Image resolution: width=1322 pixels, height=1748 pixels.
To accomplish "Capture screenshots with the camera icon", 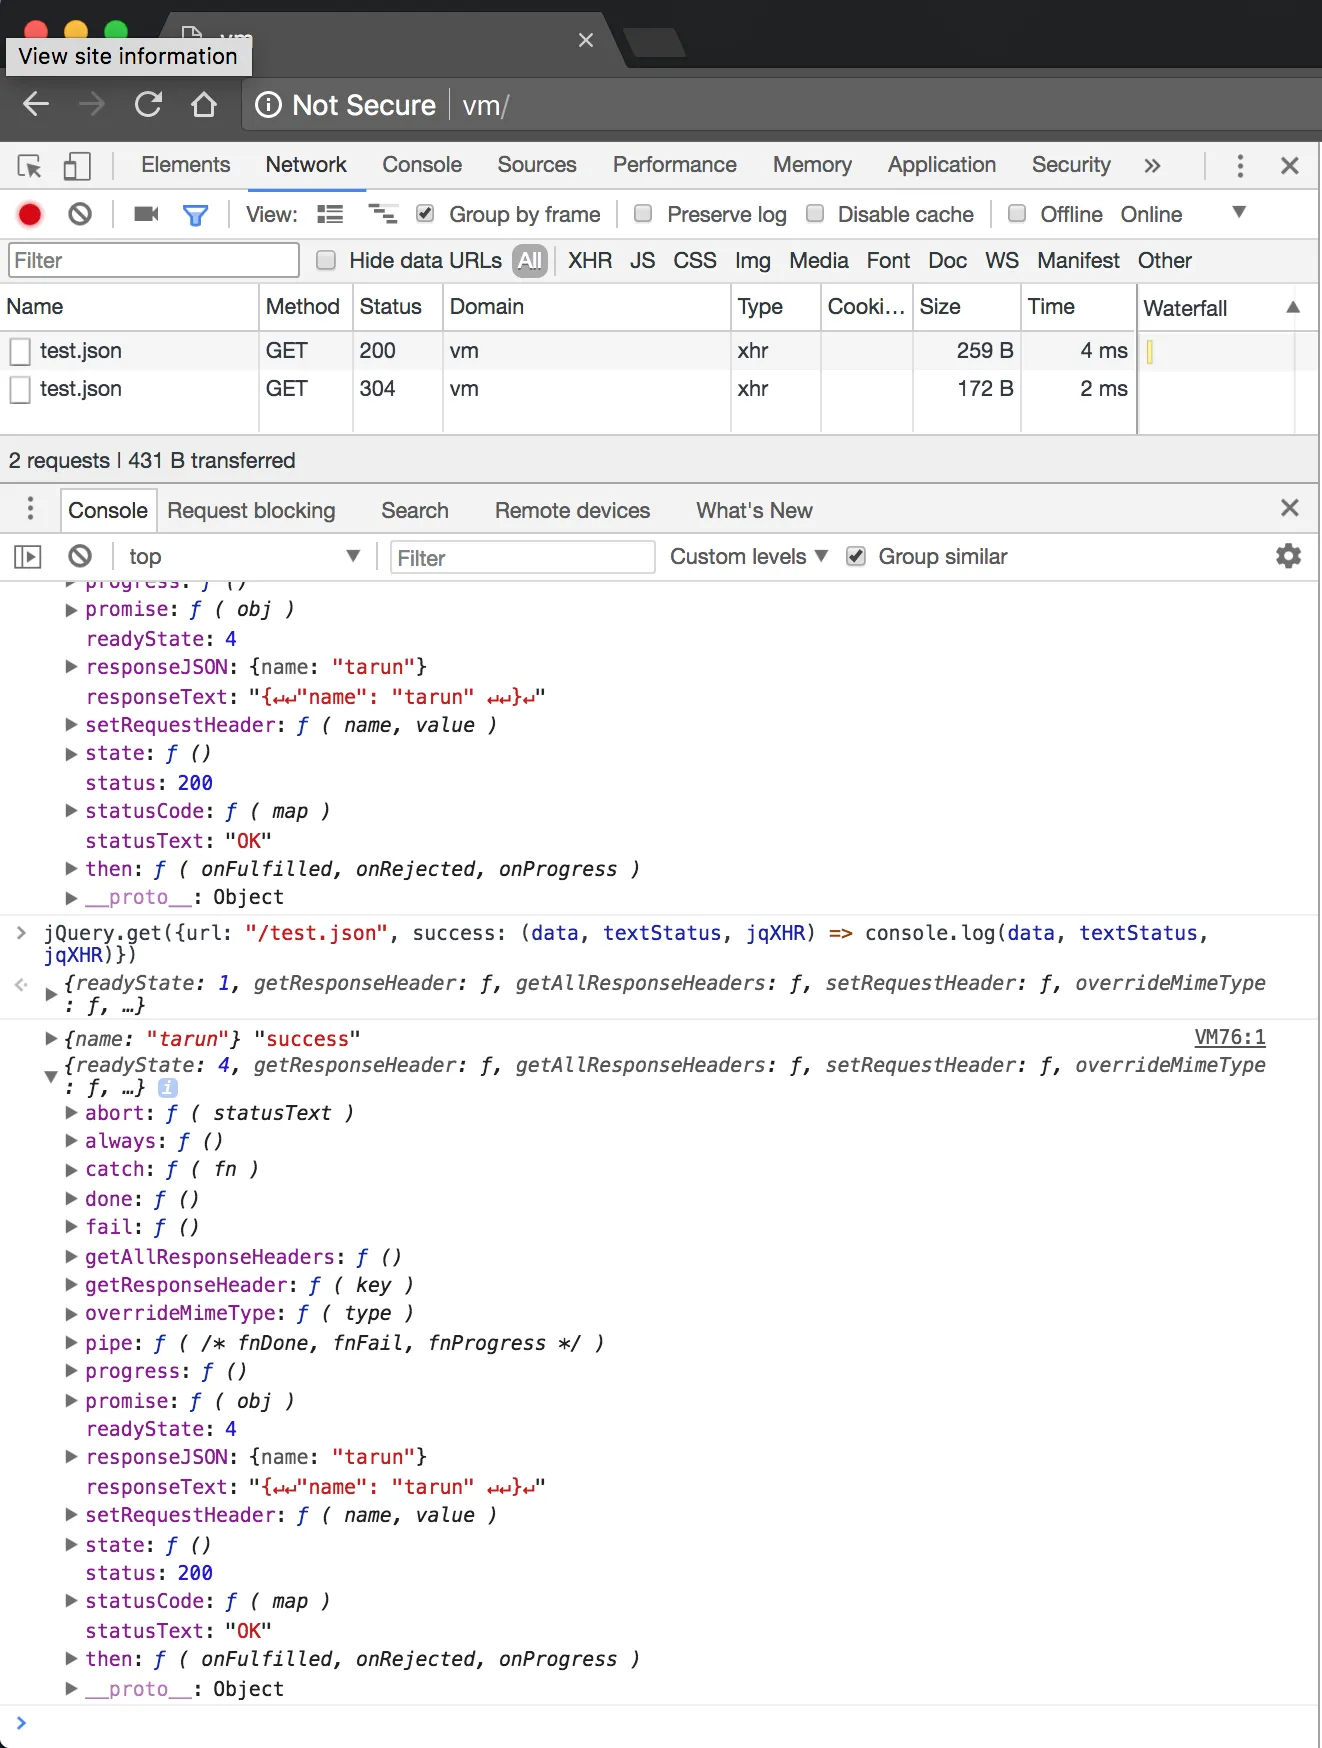I will point(147,214).
